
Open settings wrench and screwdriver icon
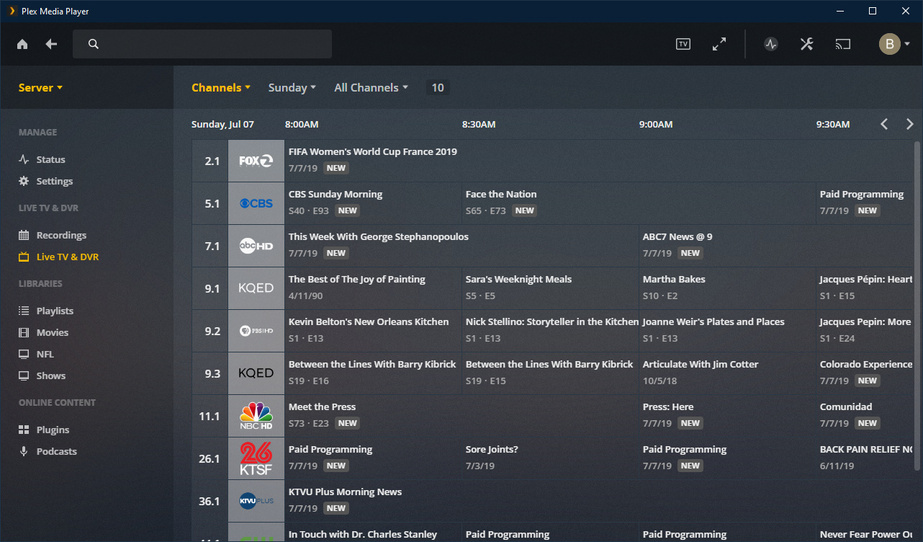[x=806, y=44]
